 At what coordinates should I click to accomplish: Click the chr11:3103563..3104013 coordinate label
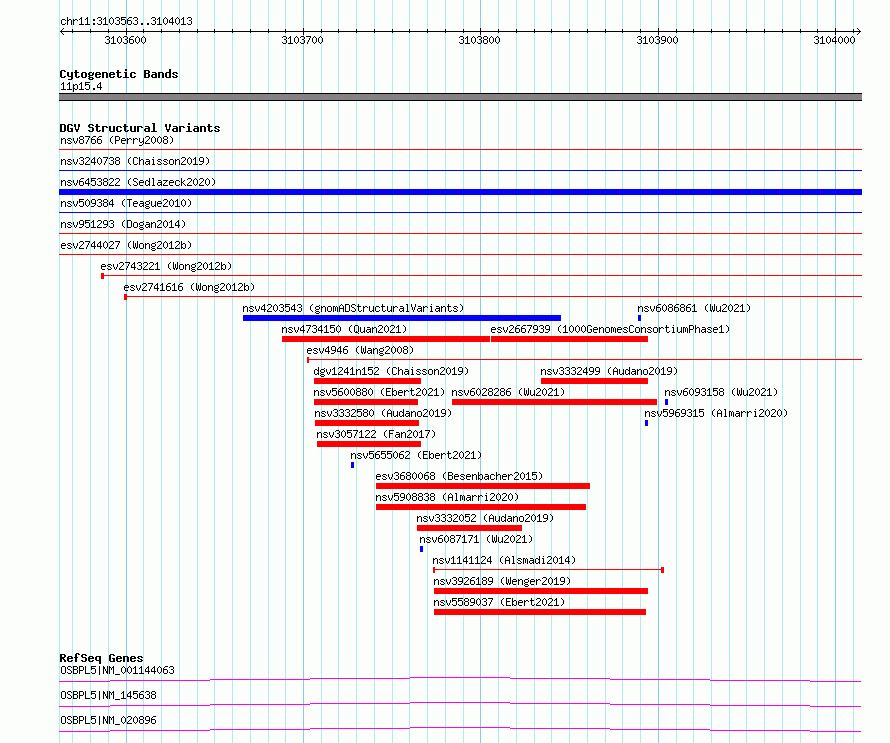click(x=127, y=21)
